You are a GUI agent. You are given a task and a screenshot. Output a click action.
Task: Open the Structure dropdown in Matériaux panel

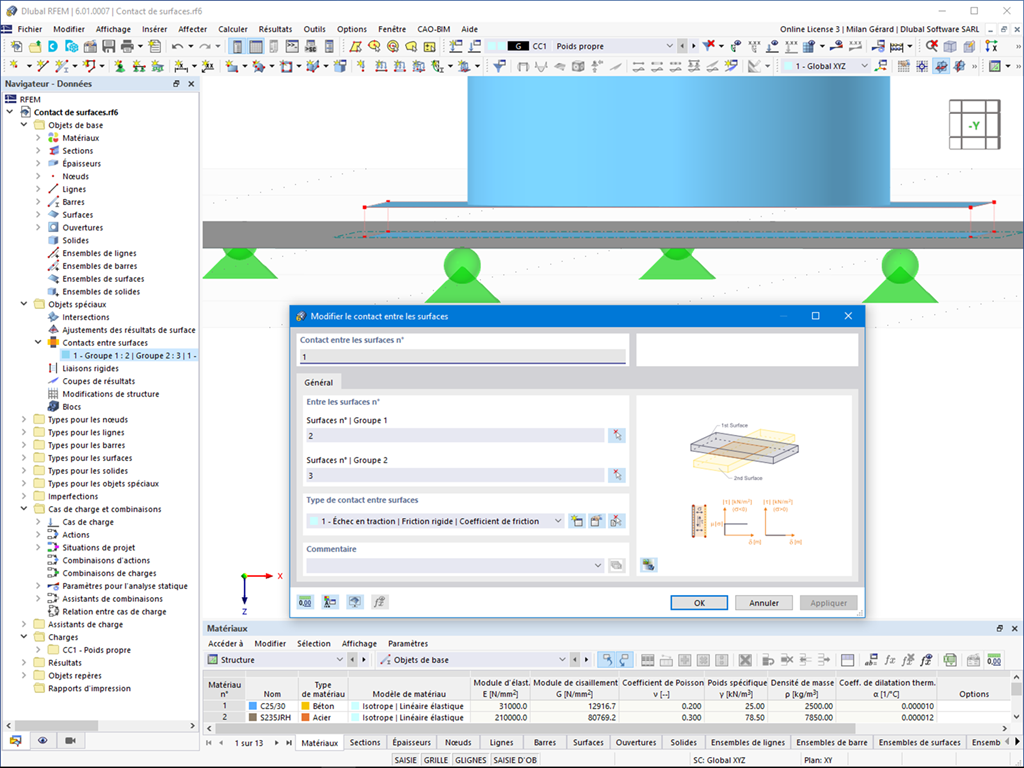point(340,660)
